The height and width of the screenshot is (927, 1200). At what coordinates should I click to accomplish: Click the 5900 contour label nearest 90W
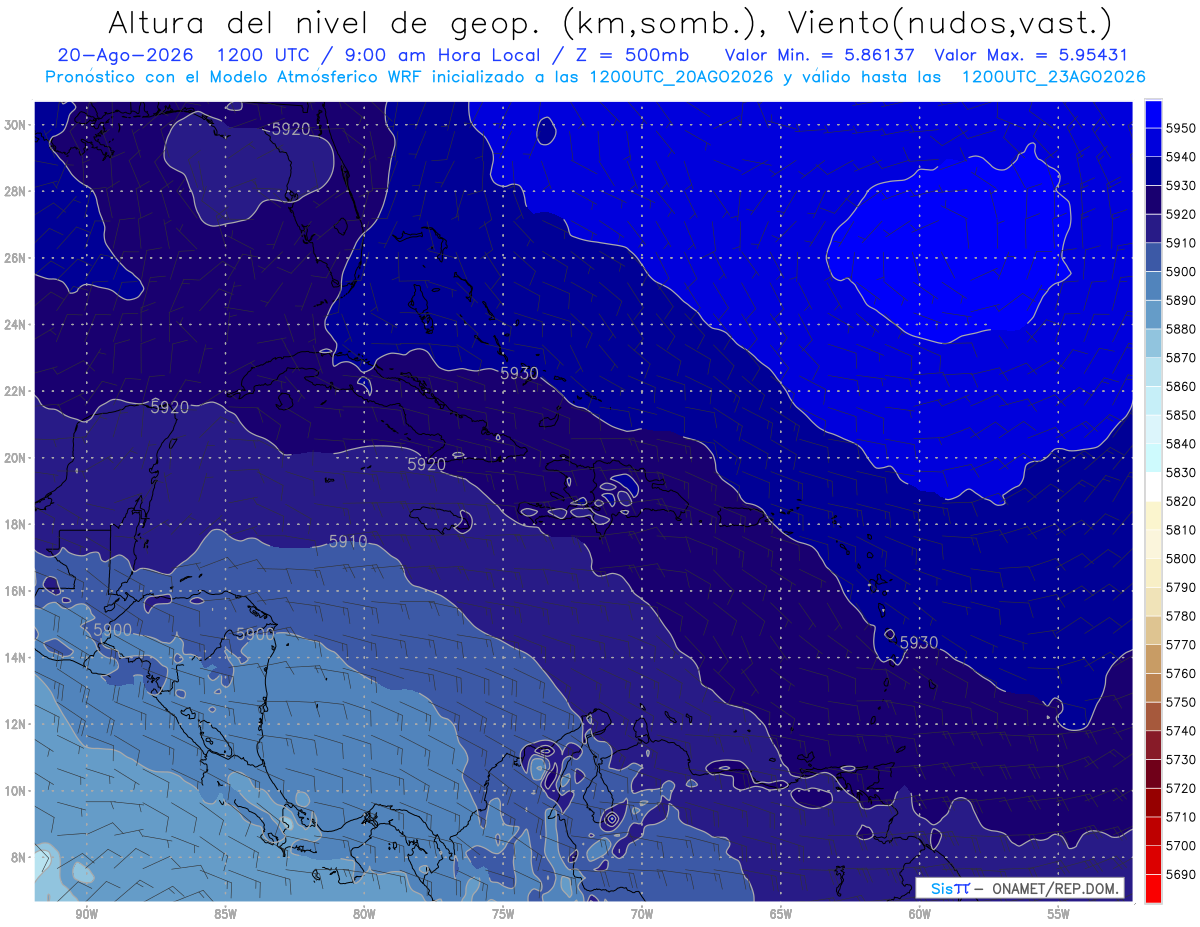pos(112,629)
